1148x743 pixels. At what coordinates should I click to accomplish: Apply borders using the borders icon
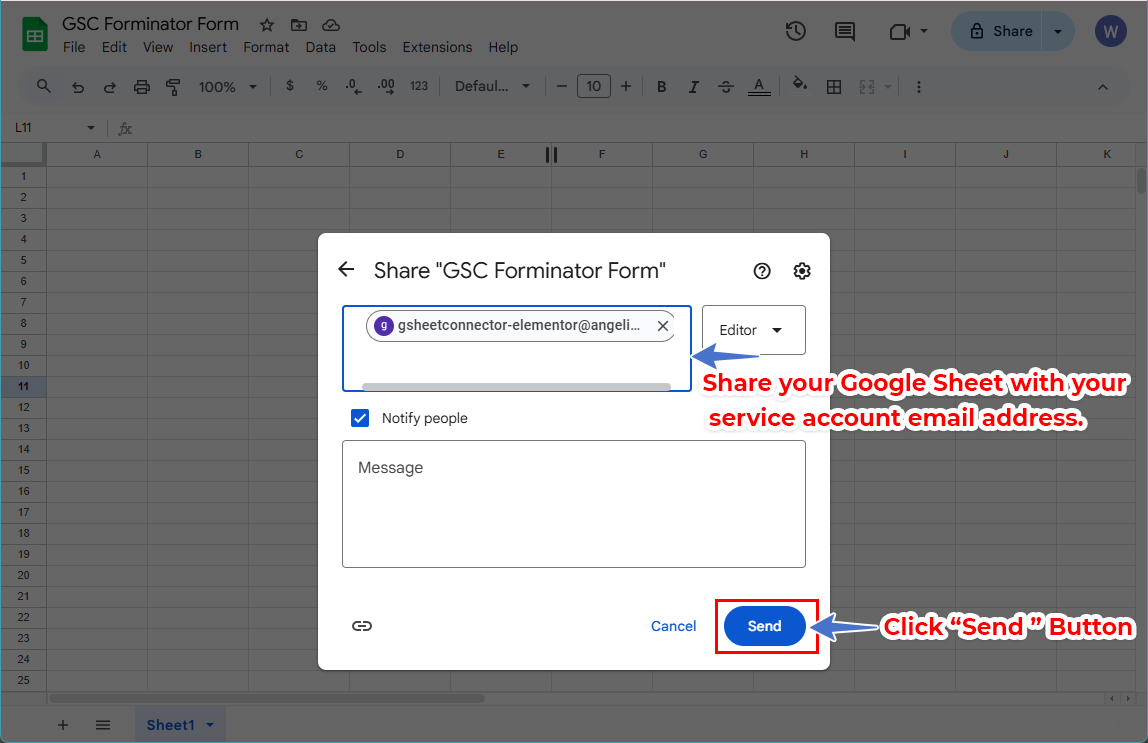point(834,86)
